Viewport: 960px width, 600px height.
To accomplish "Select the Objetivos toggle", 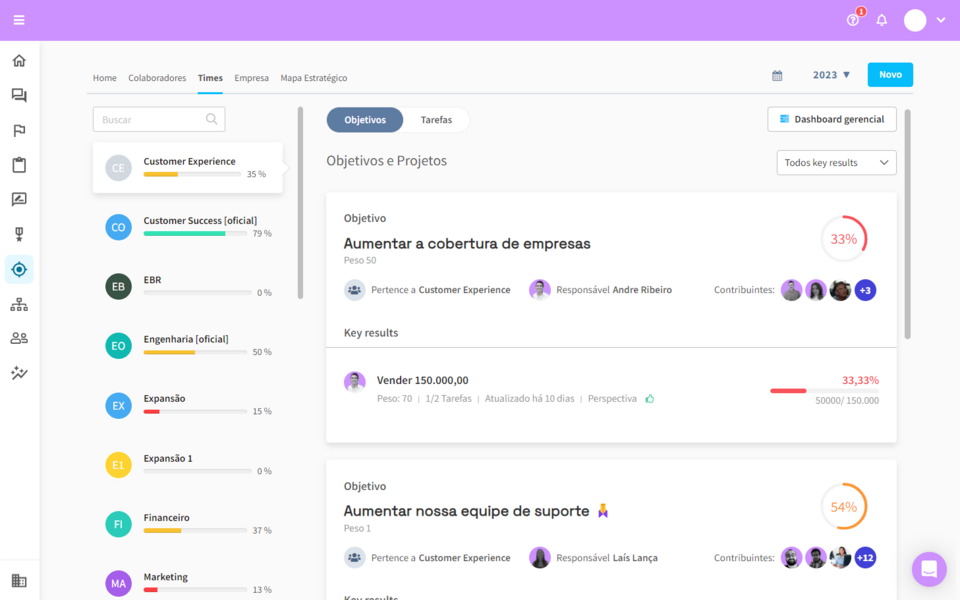I will [x=365, y=120].
